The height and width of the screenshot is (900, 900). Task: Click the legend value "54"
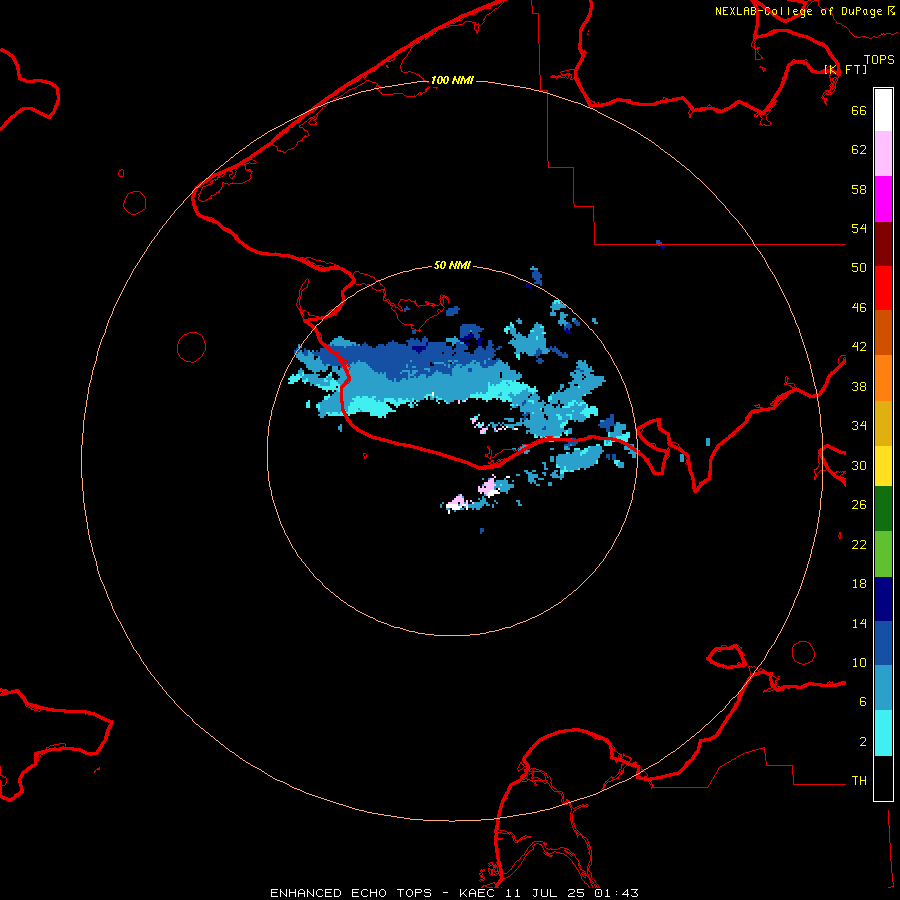coord(859,228)
